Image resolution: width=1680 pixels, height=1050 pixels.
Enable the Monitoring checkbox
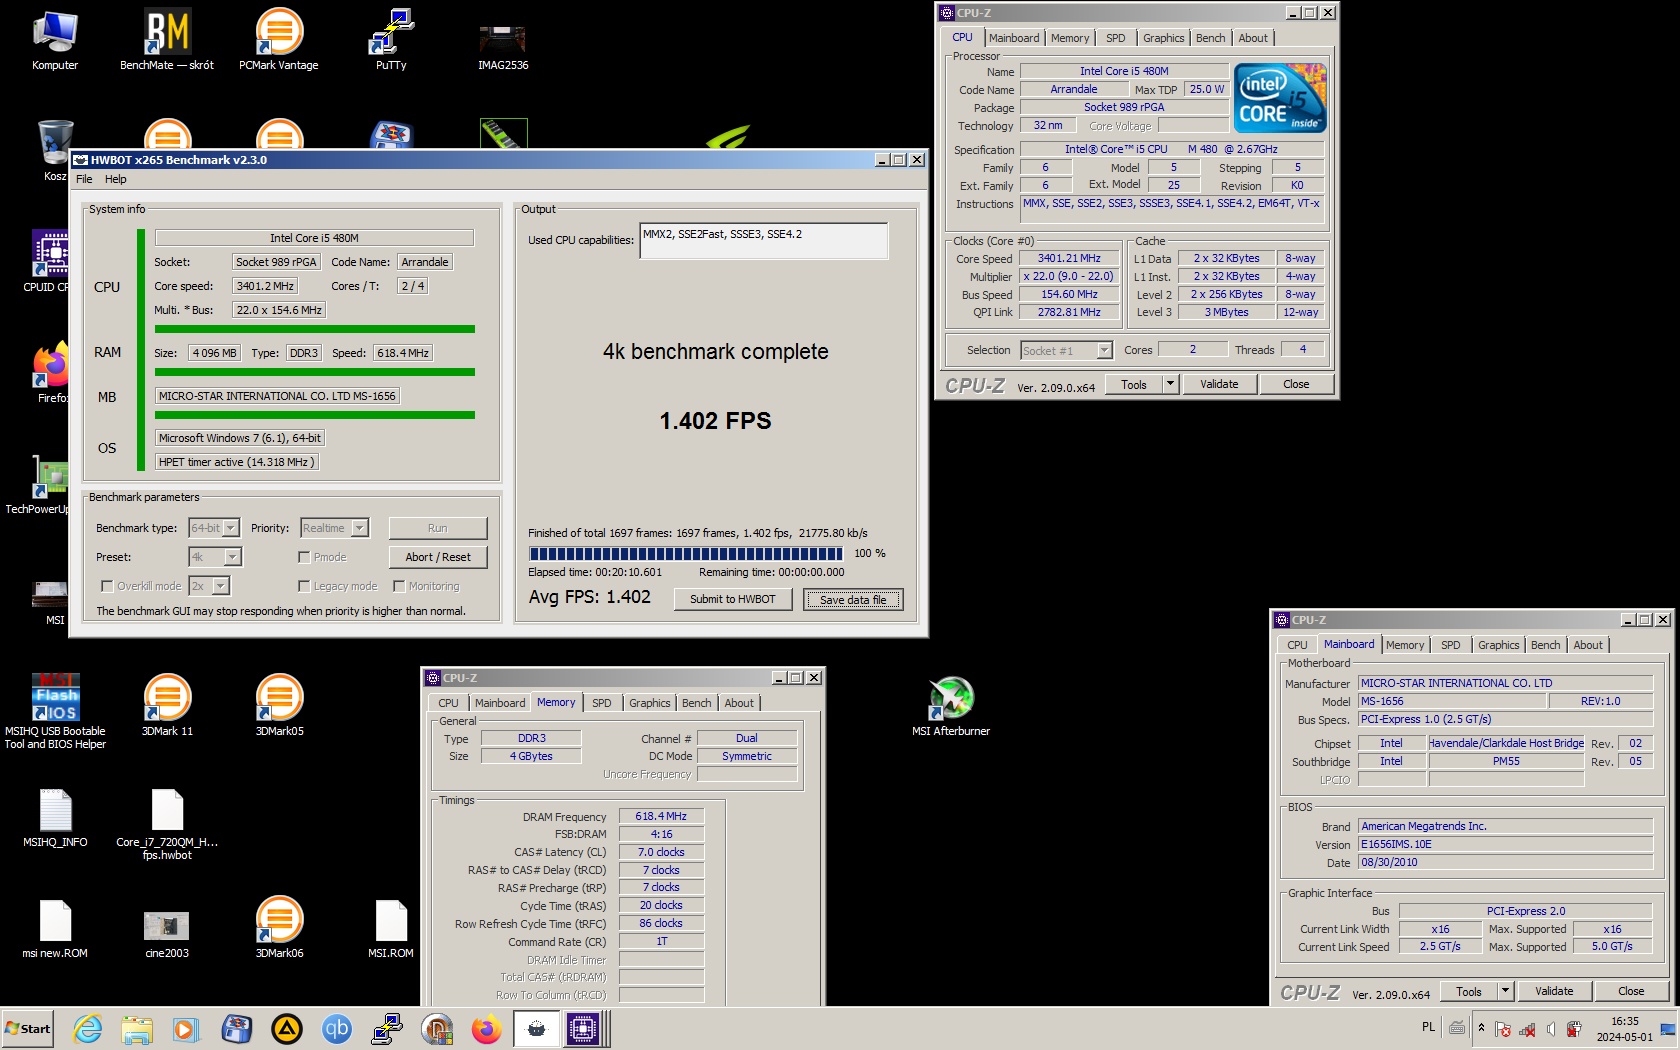tap(399, 586)
